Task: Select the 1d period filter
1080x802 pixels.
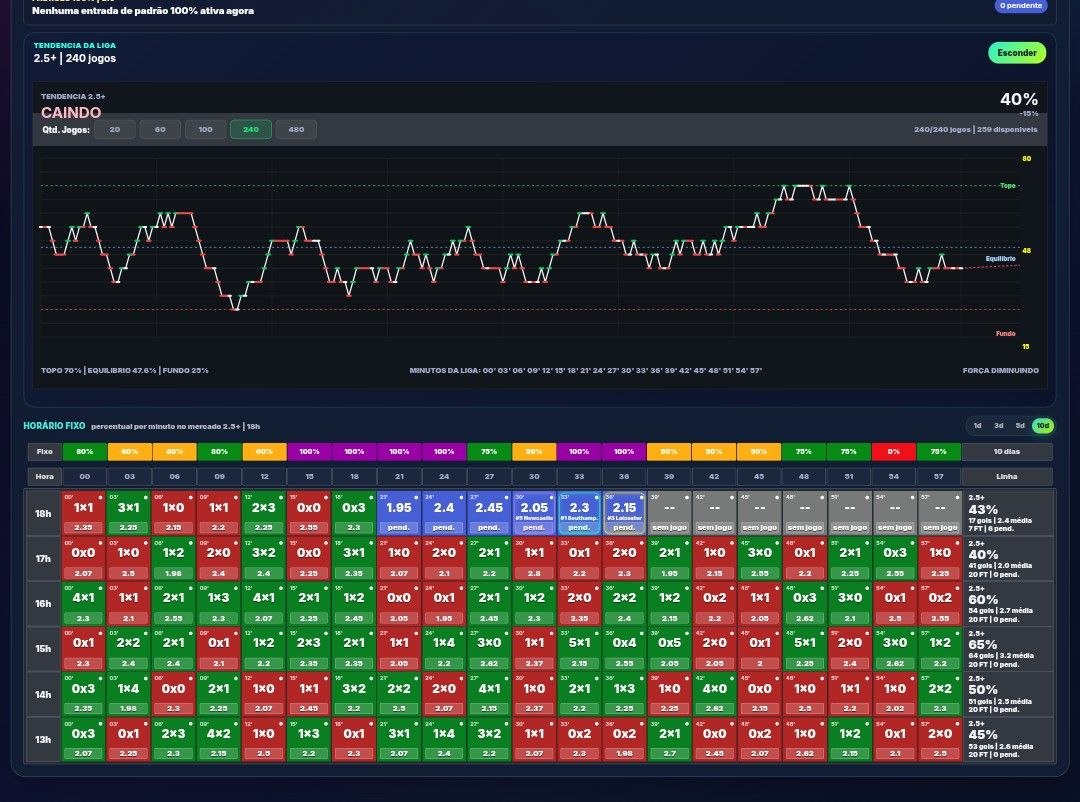Action: pyautogui.click(x=977, y=426)
